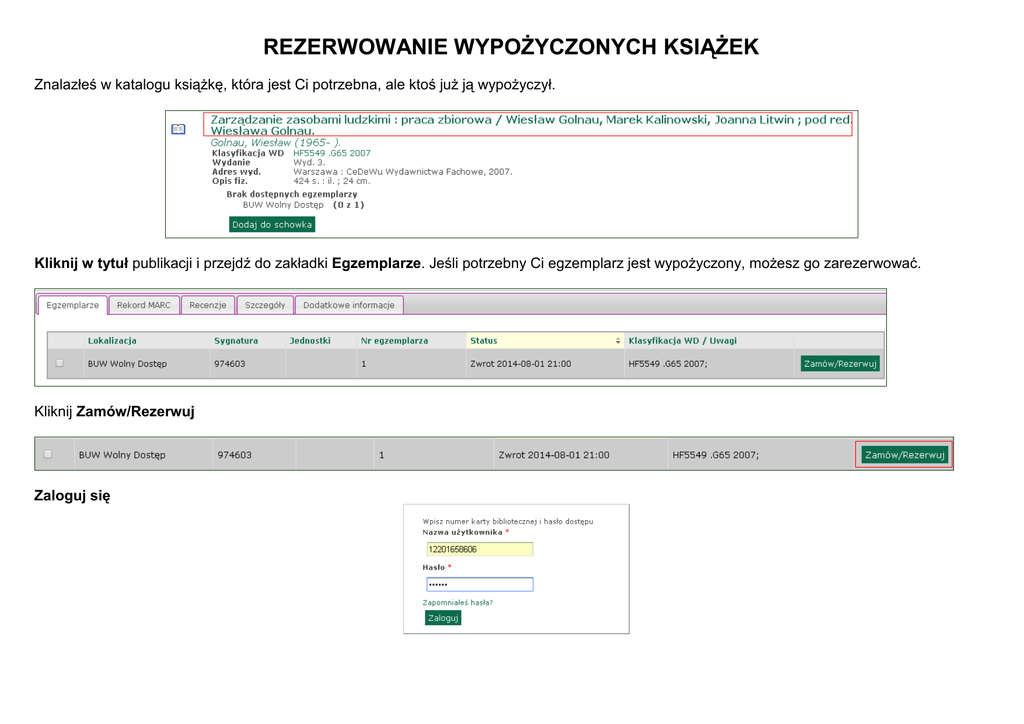Image resolution: width=1024 pixels, height=724 pixels.
Task: Sort by the Lokalizacja column header
Action: pos(112,341)
